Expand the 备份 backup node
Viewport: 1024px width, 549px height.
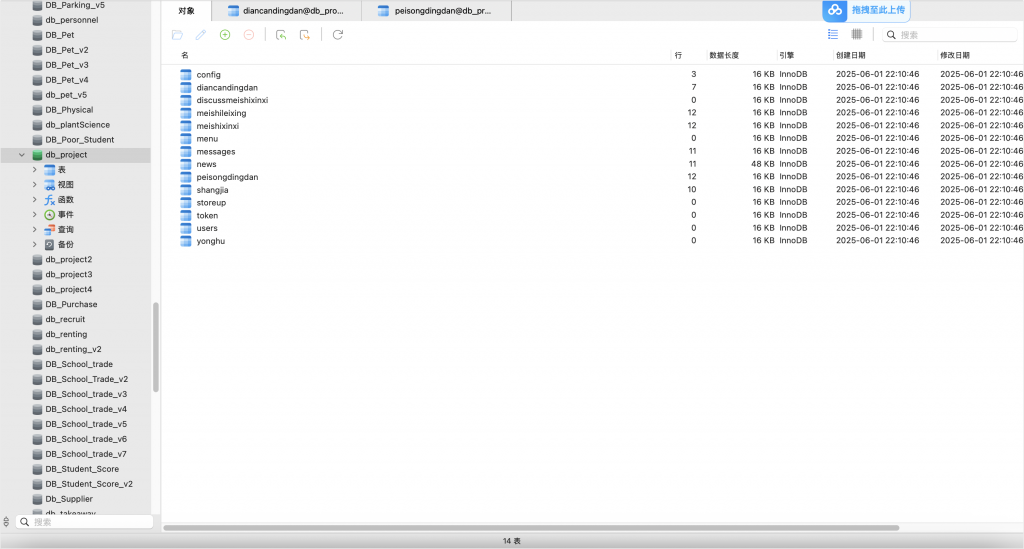tap(34, 245)
